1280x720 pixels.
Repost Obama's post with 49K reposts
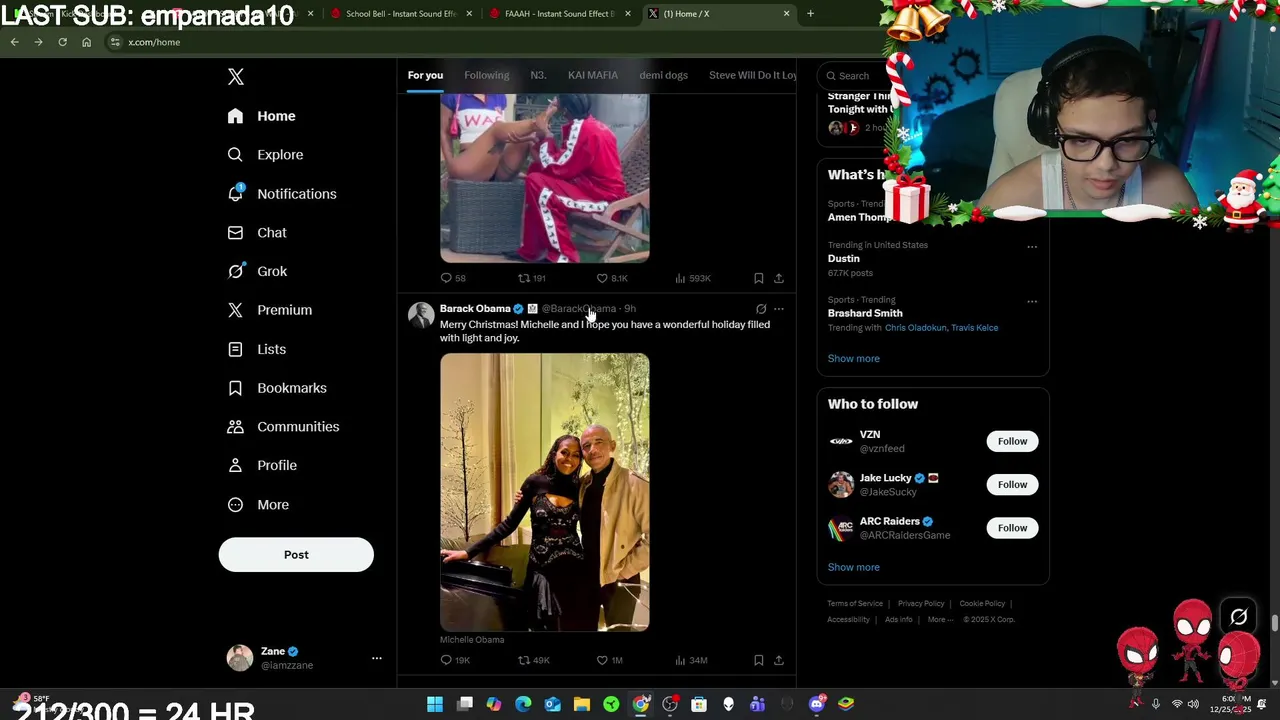533,660
